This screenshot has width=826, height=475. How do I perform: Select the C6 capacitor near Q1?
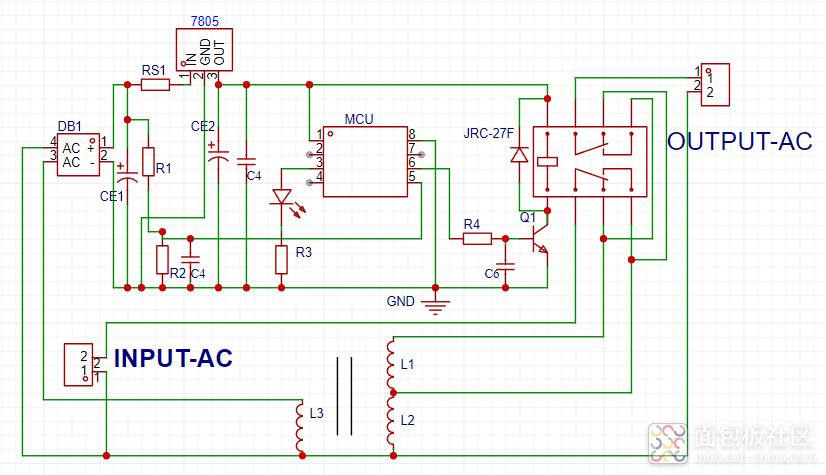(x=505, y=266)
